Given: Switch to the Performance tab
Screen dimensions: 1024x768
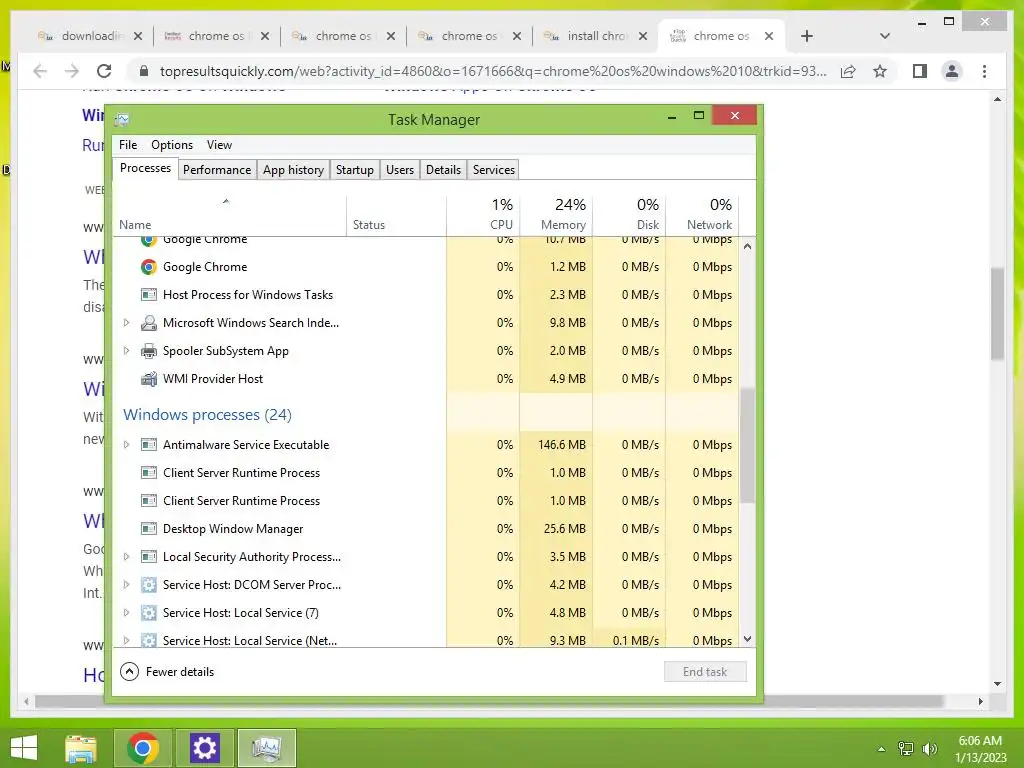Looking at the screenshot, I should [217, 170].
